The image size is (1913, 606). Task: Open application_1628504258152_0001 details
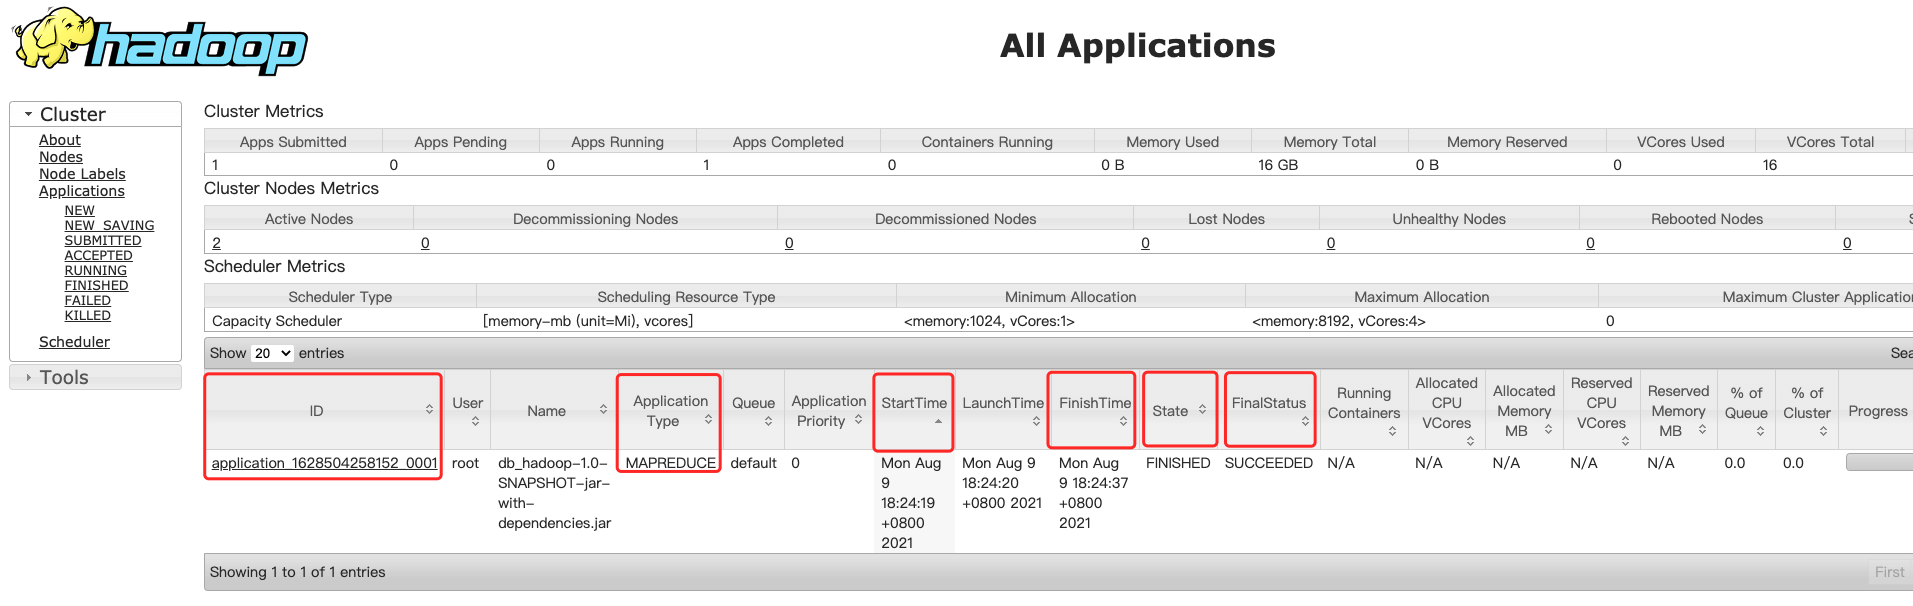(x=324, y=463)
